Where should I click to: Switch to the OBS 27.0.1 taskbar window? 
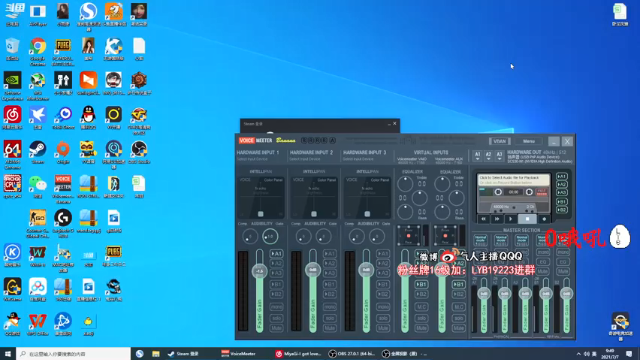tap(352, 353)
